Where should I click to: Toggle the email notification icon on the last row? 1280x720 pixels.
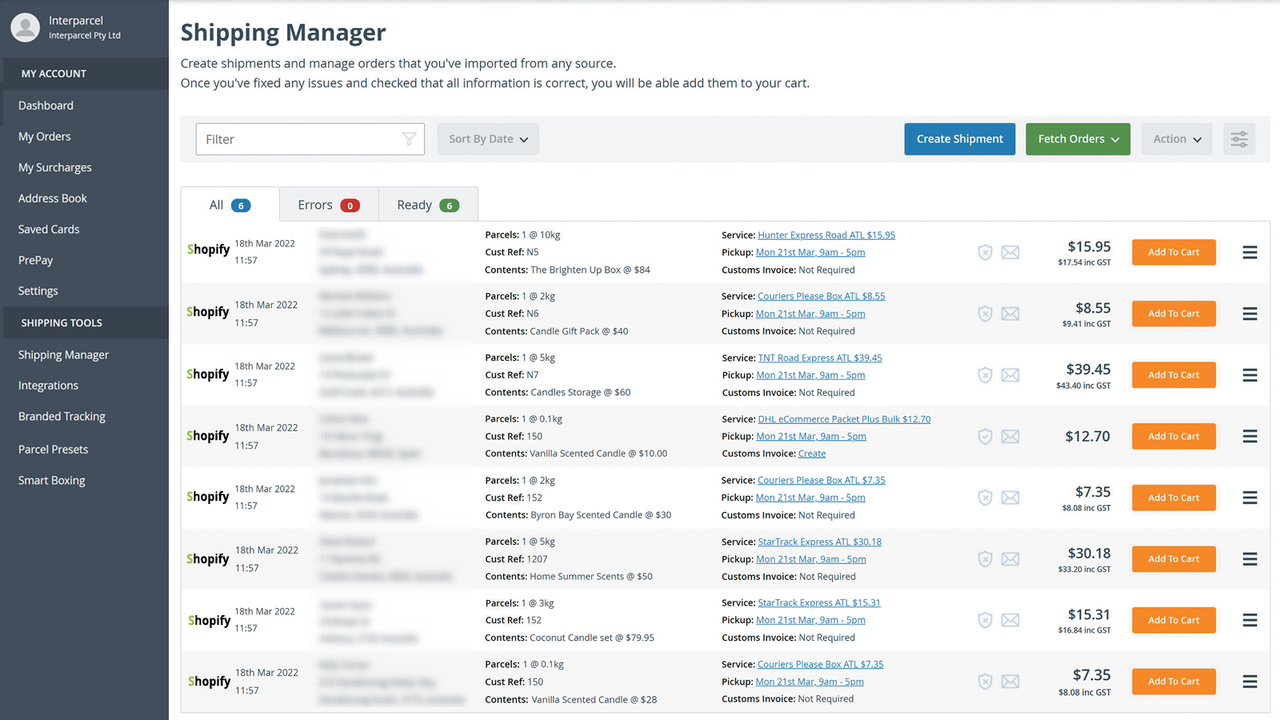tap(1010, 681)
